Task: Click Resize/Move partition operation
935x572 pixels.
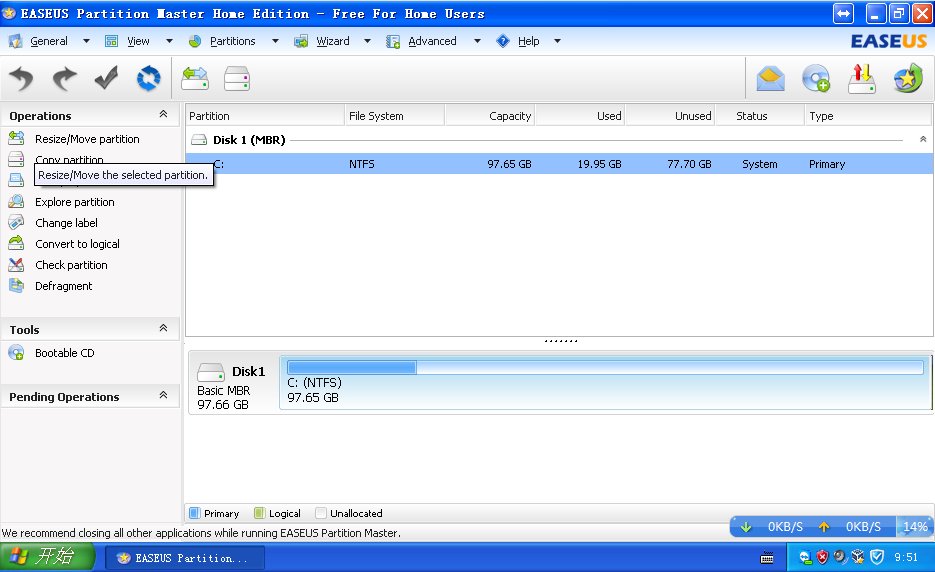Action: pos(87,139)
